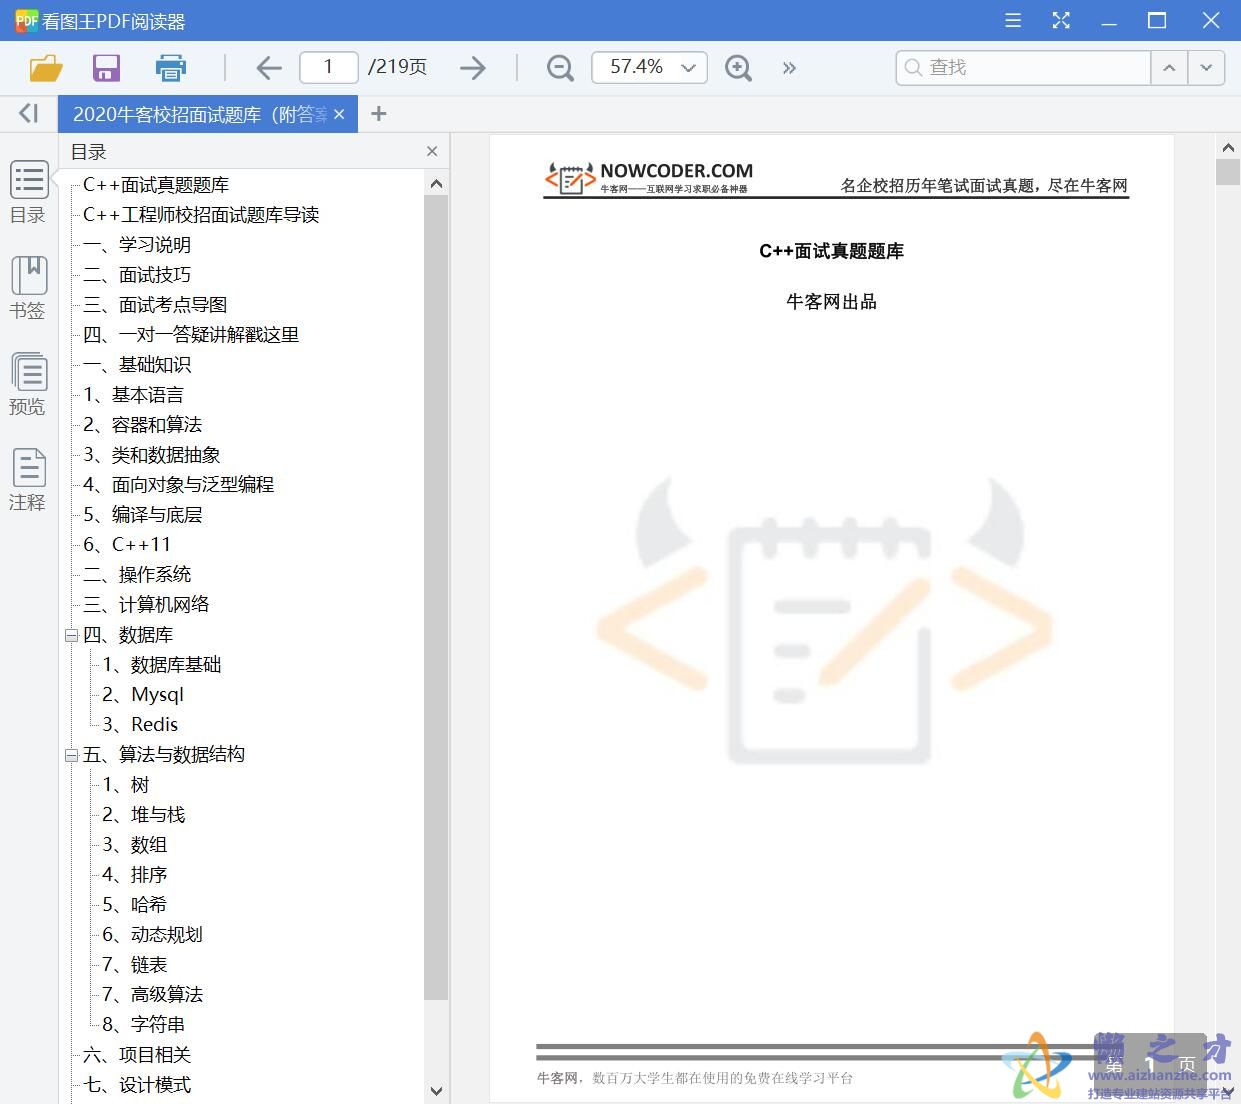The height and width of the screenshot is (1104, 1241).
Task: Go to previous page arrow
Action: pyautogui.click(x=269, y=68)
